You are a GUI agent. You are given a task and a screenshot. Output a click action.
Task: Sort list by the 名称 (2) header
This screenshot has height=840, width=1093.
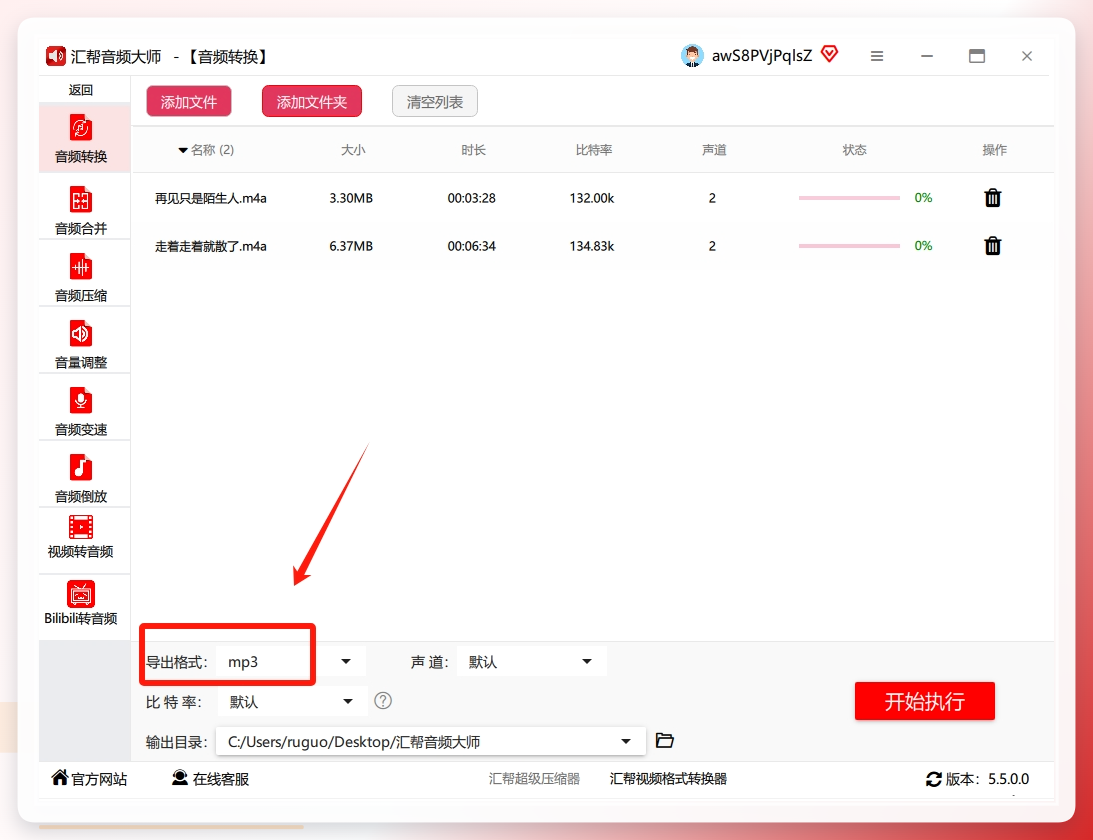(x=206, y=150)
